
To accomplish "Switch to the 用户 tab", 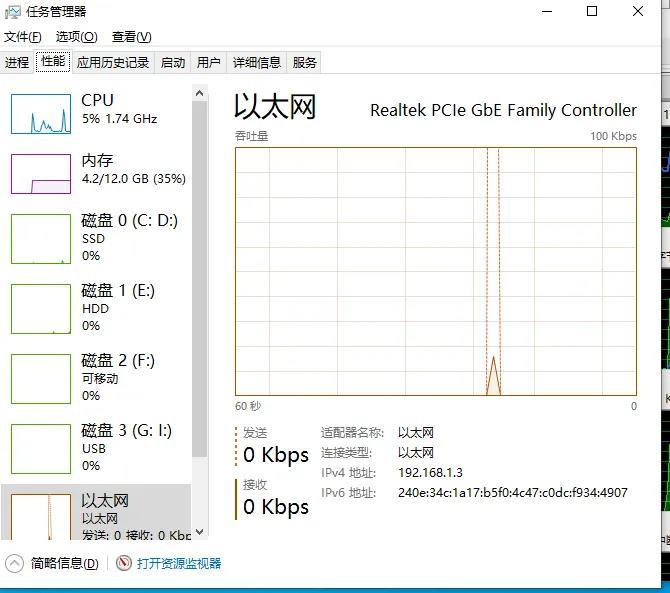I will tap(209, 63).
